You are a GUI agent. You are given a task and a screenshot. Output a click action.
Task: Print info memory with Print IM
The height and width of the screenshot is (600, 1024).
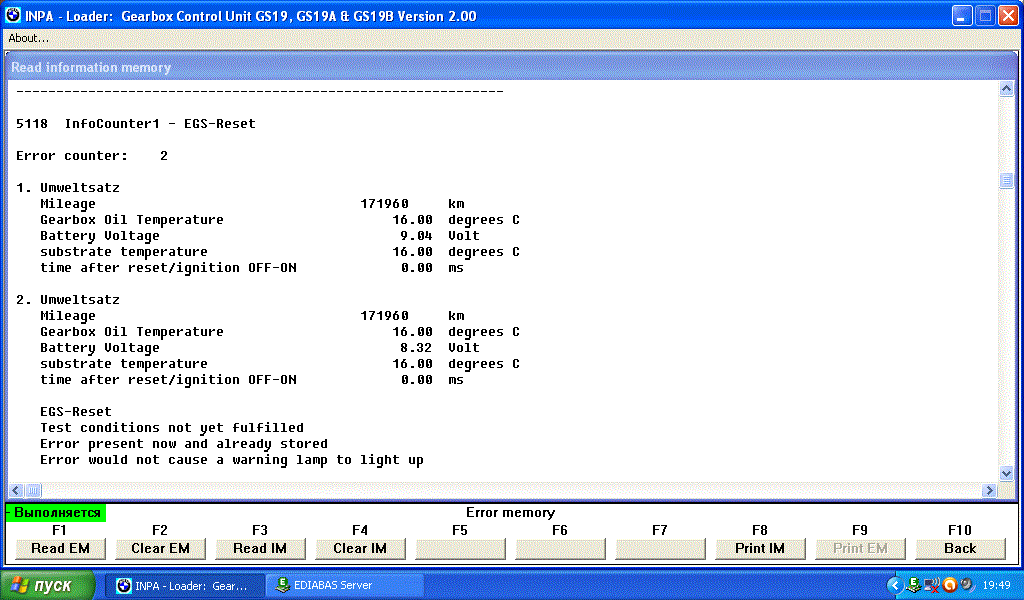pyautogui.click(x=760, y=548)
